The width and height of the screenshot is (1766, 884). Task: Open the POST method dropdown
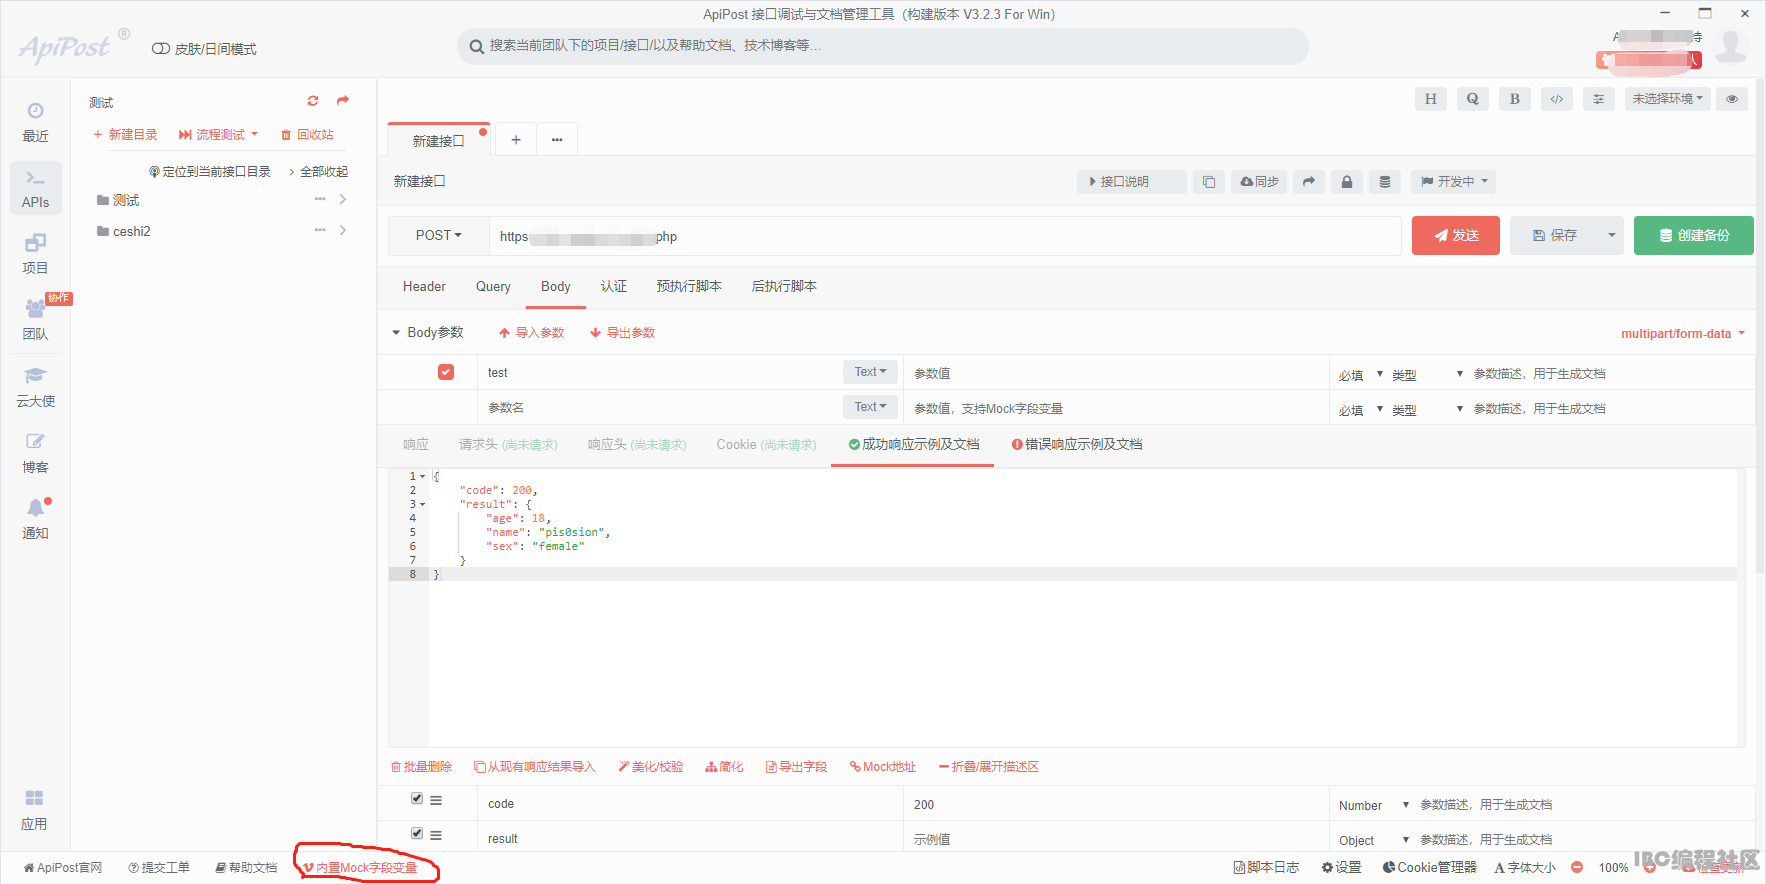(x=439, y=235)
